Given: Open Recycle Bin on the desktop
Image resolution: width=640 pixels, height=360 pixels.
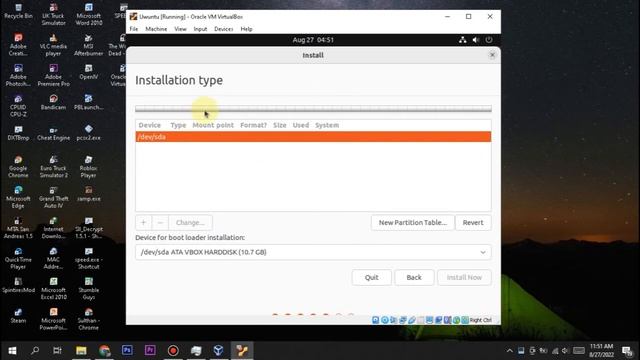Looking at the screenshot, I should (18, 11).
